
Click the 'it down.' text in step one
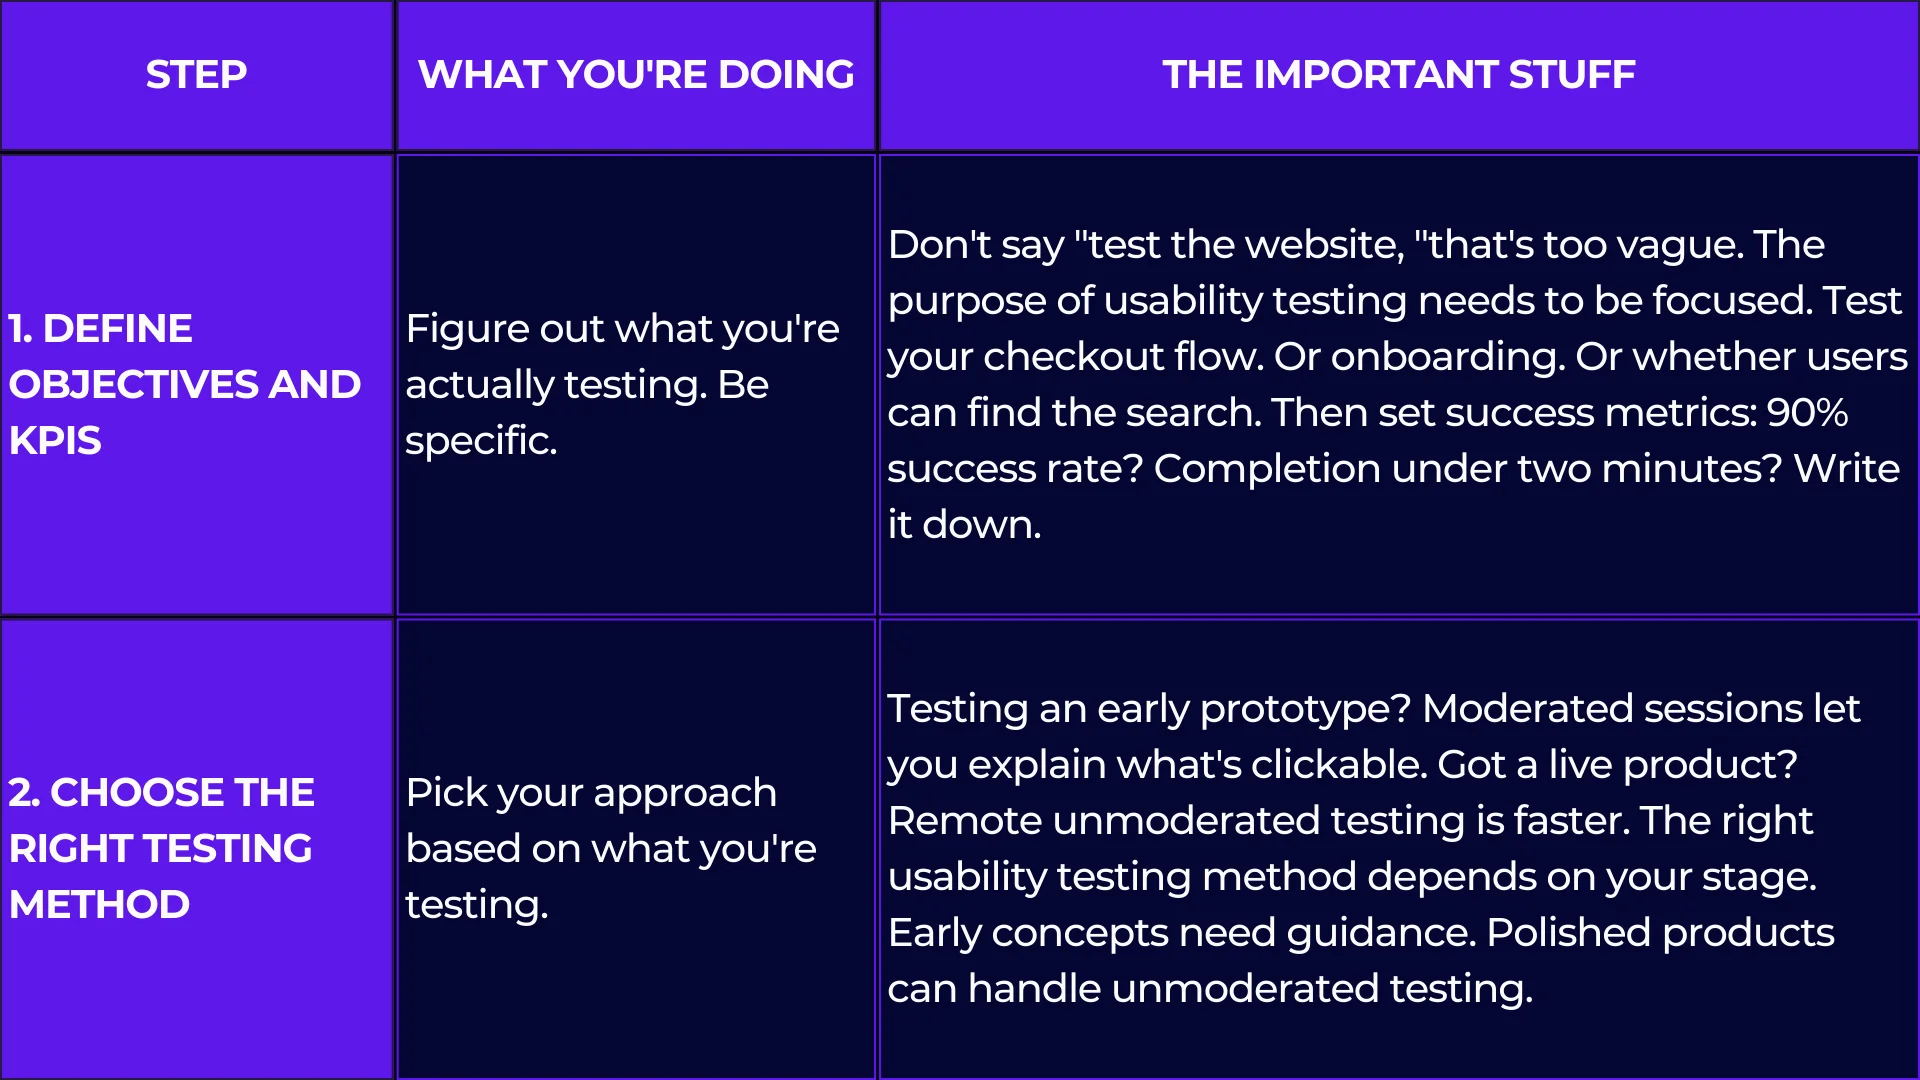(x=964, y=525)
